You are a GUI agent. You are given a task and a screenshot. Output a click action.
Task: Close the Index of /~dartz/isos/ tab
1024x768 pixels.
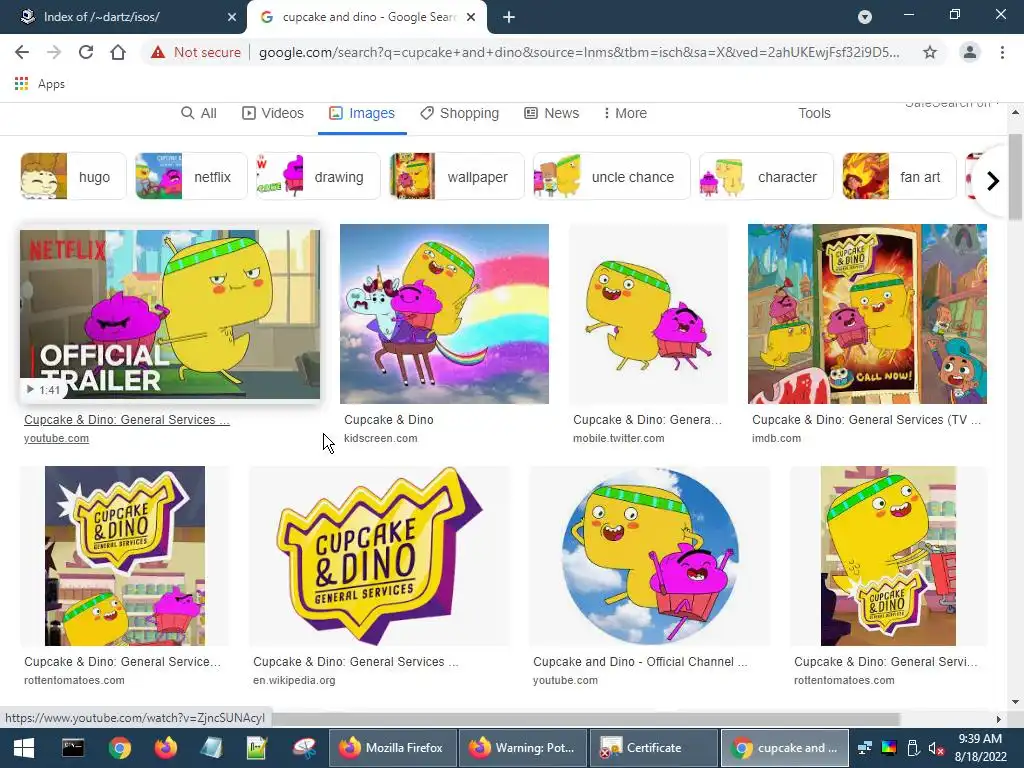point(231,17)
